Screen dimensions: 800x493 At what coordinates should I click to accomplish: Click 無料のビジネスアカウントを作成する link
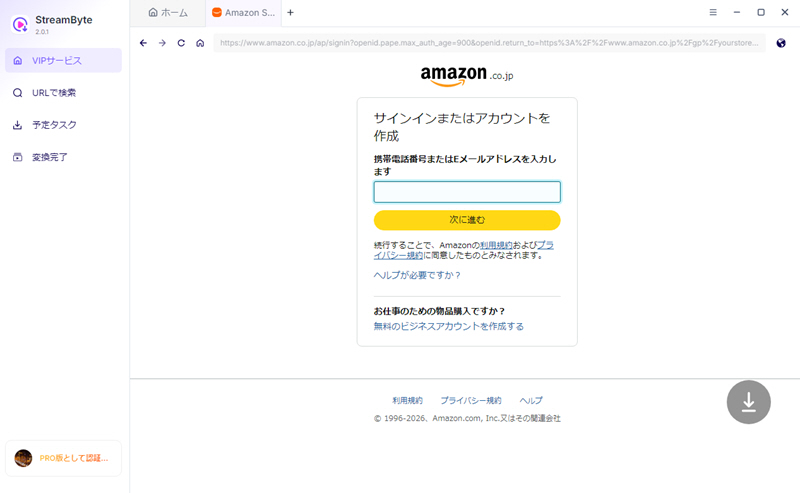[x=448, y=326]
